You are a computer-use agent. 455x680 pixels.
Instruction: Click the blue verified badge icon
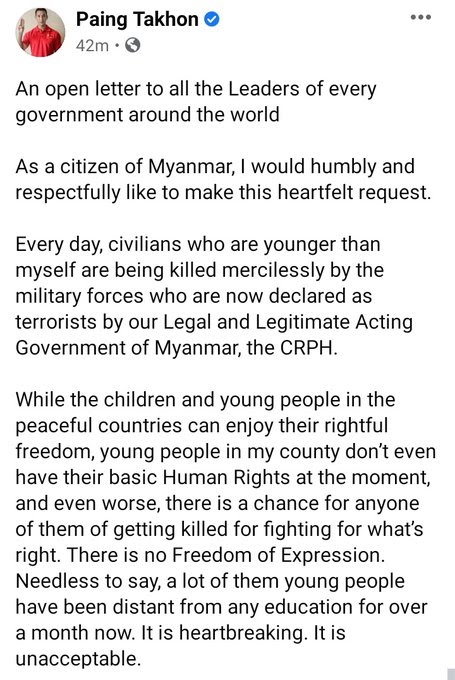click(212, 19)
